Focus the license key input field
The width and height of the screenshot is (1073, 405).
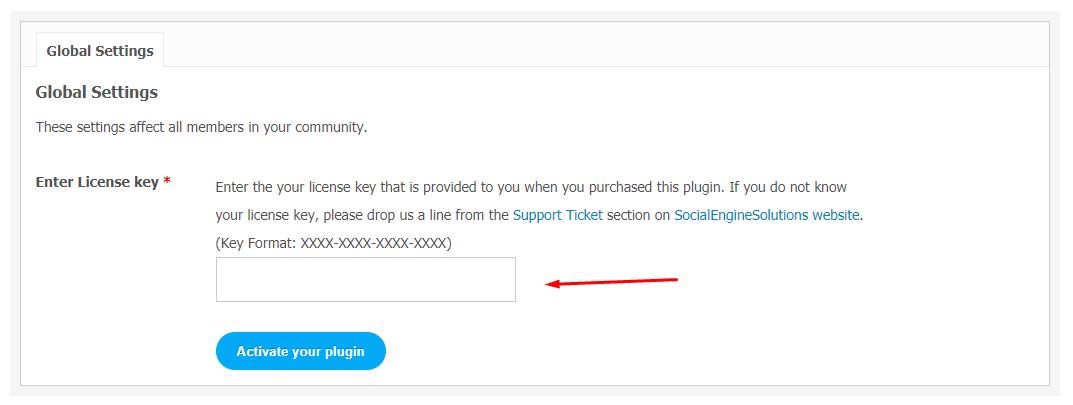tap(365, 279)
